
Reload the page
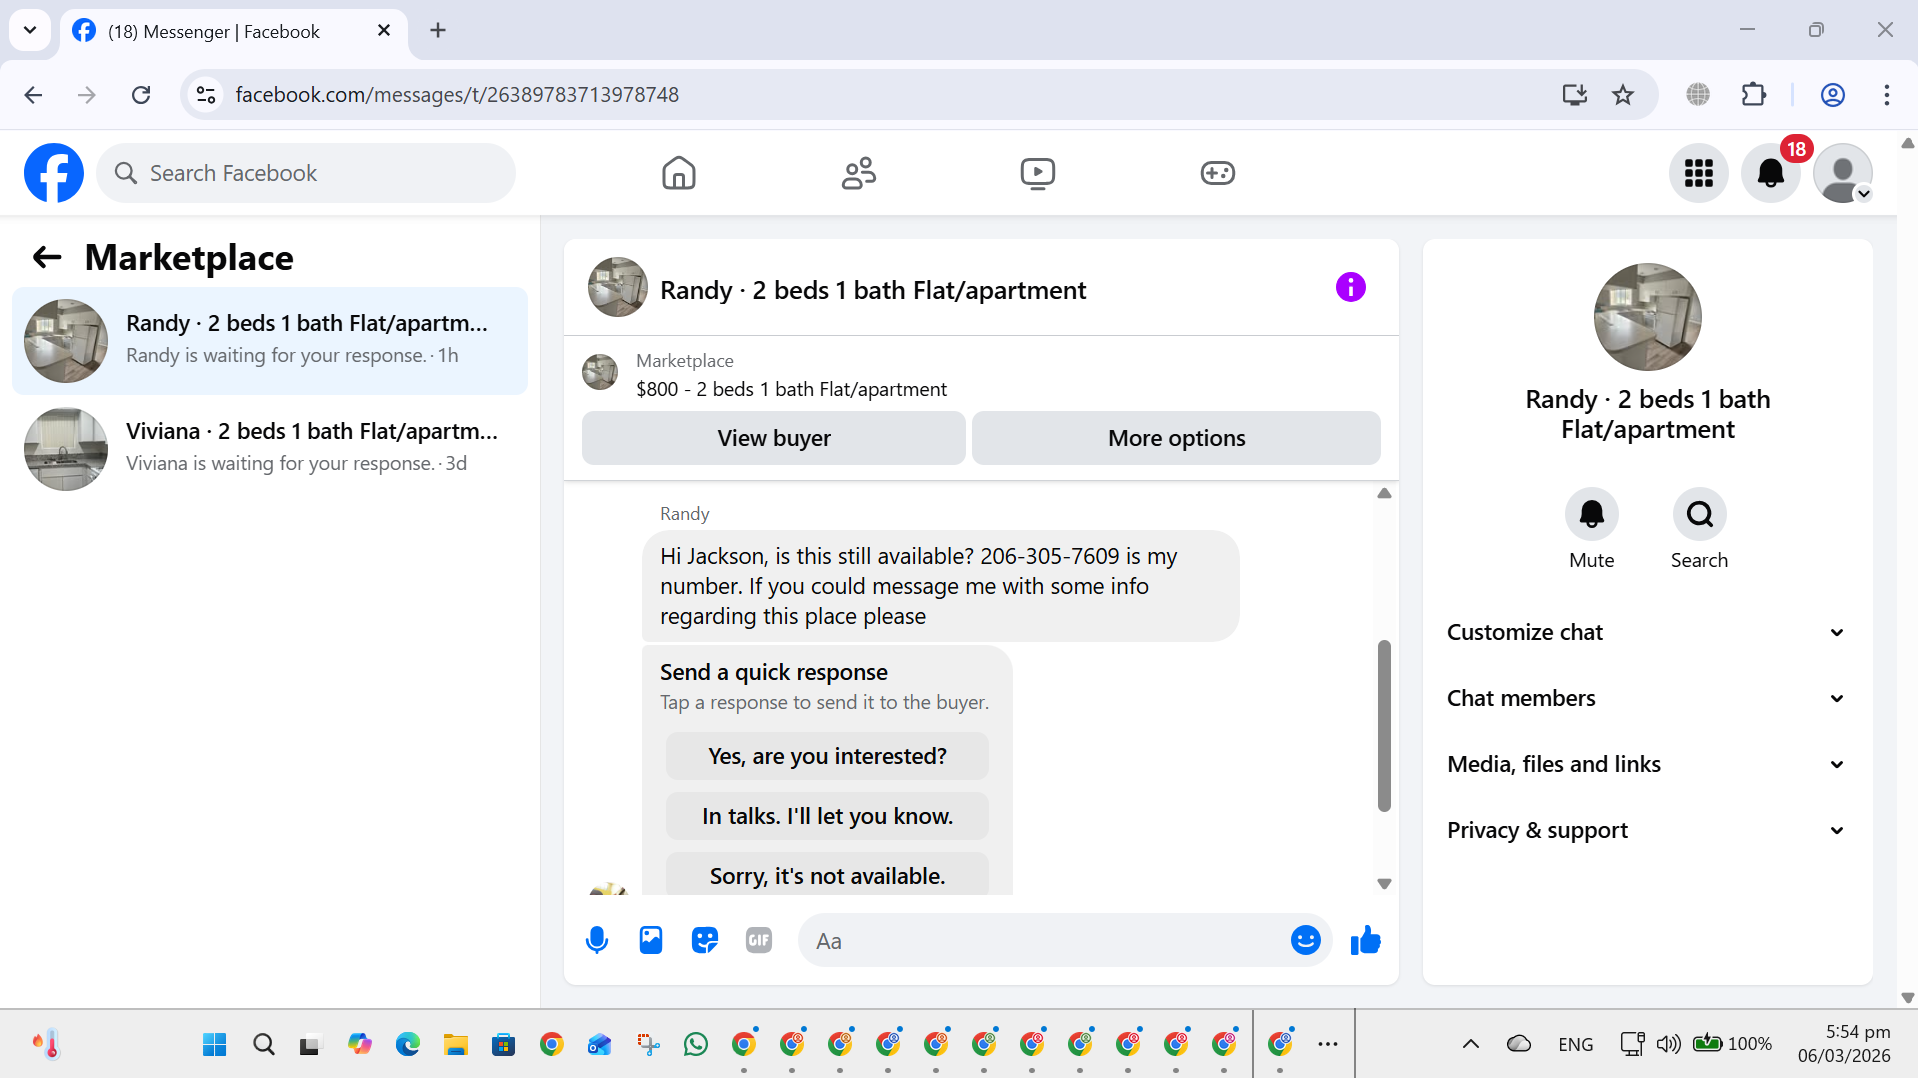141,95
